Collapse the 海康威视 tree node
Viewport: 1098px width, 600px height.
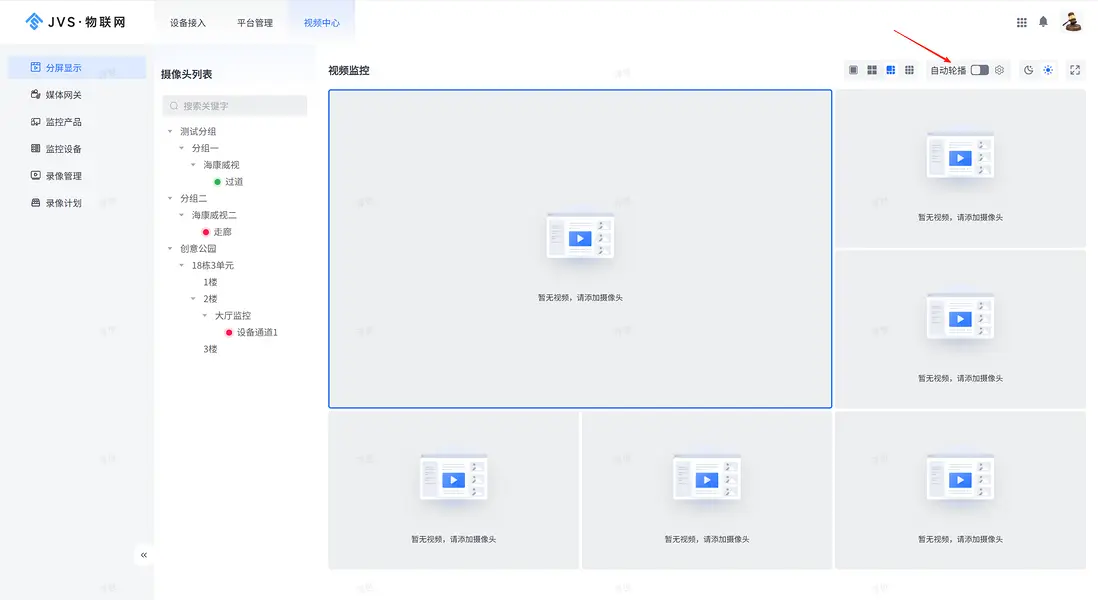click(193, 165)
